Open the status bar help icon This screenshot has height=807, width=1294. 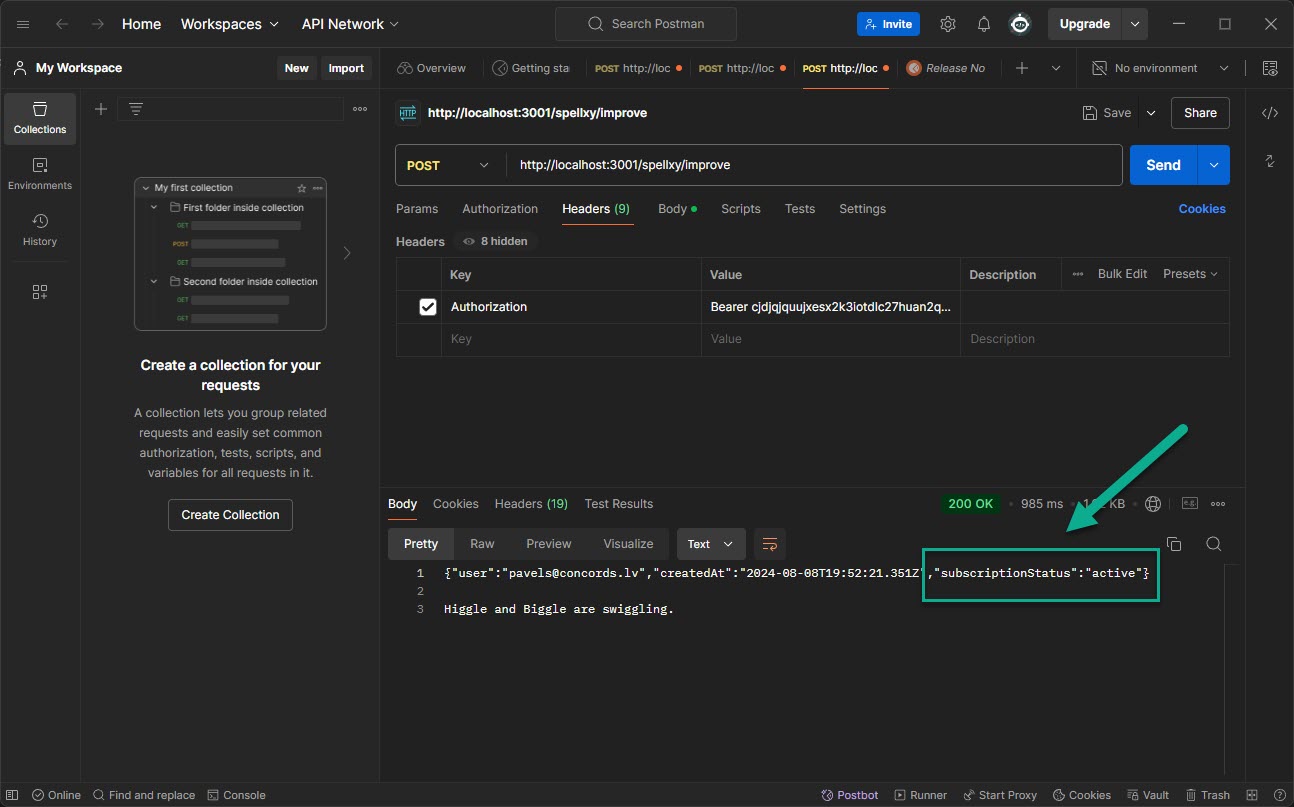tap(1280, 795)
